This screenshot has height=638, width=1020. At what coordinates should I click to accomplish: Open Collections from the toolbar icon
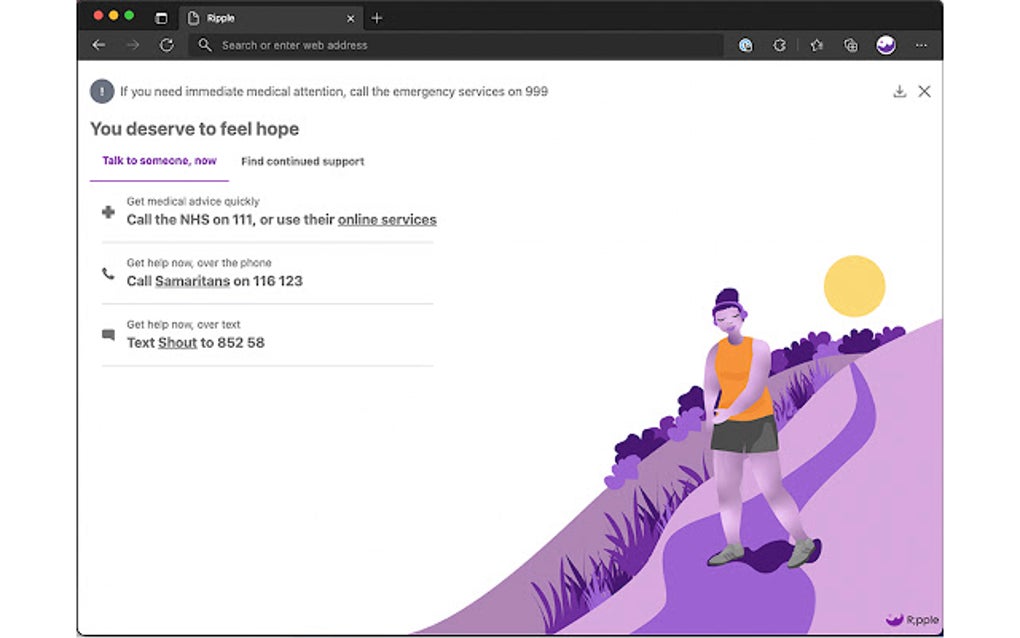(849, 45)
